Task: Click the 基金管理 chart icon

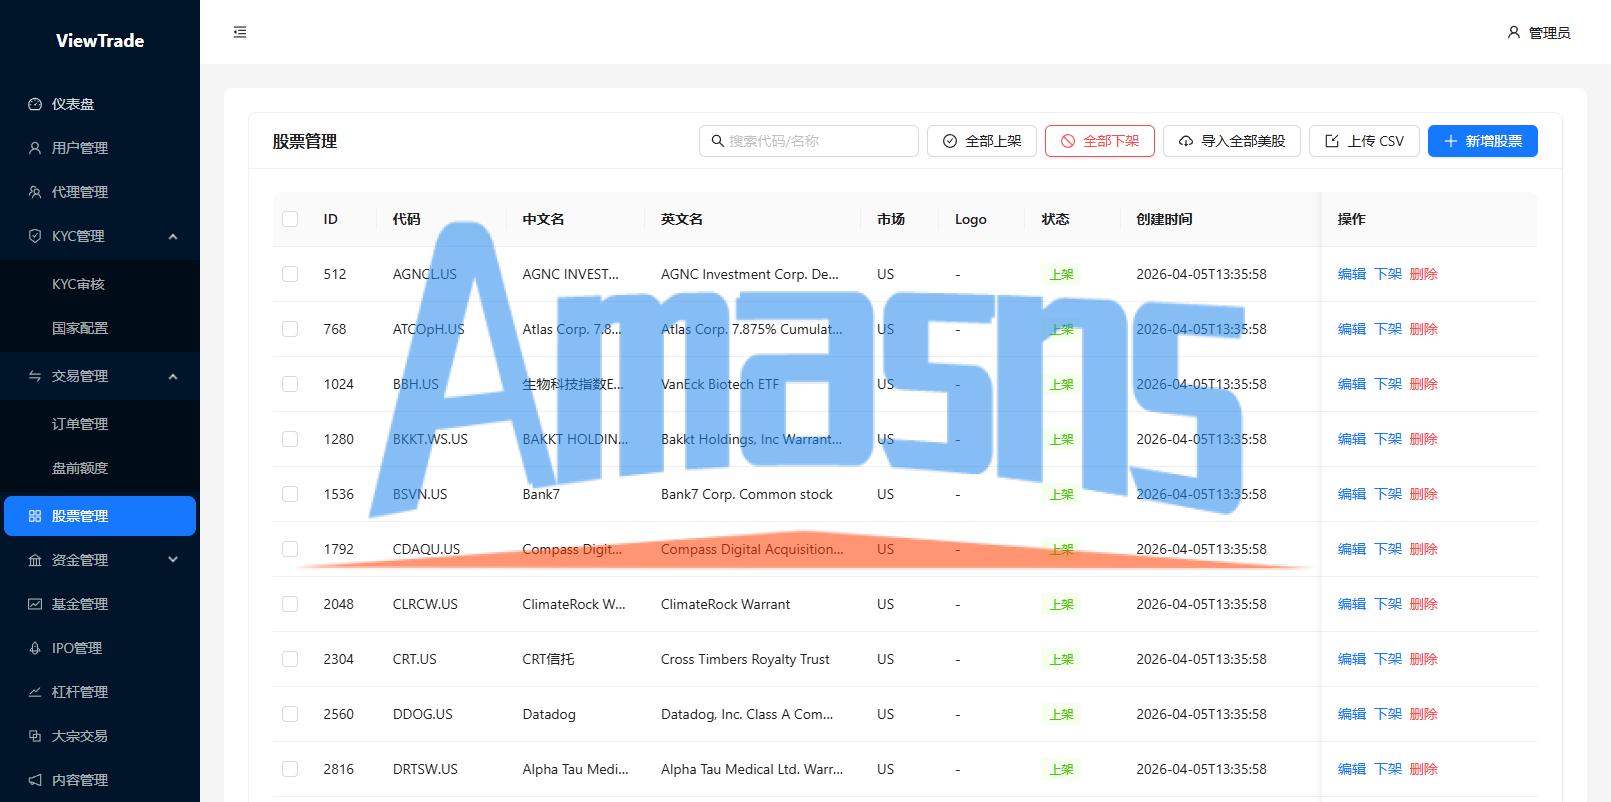Action: click(x=35, y=604)
